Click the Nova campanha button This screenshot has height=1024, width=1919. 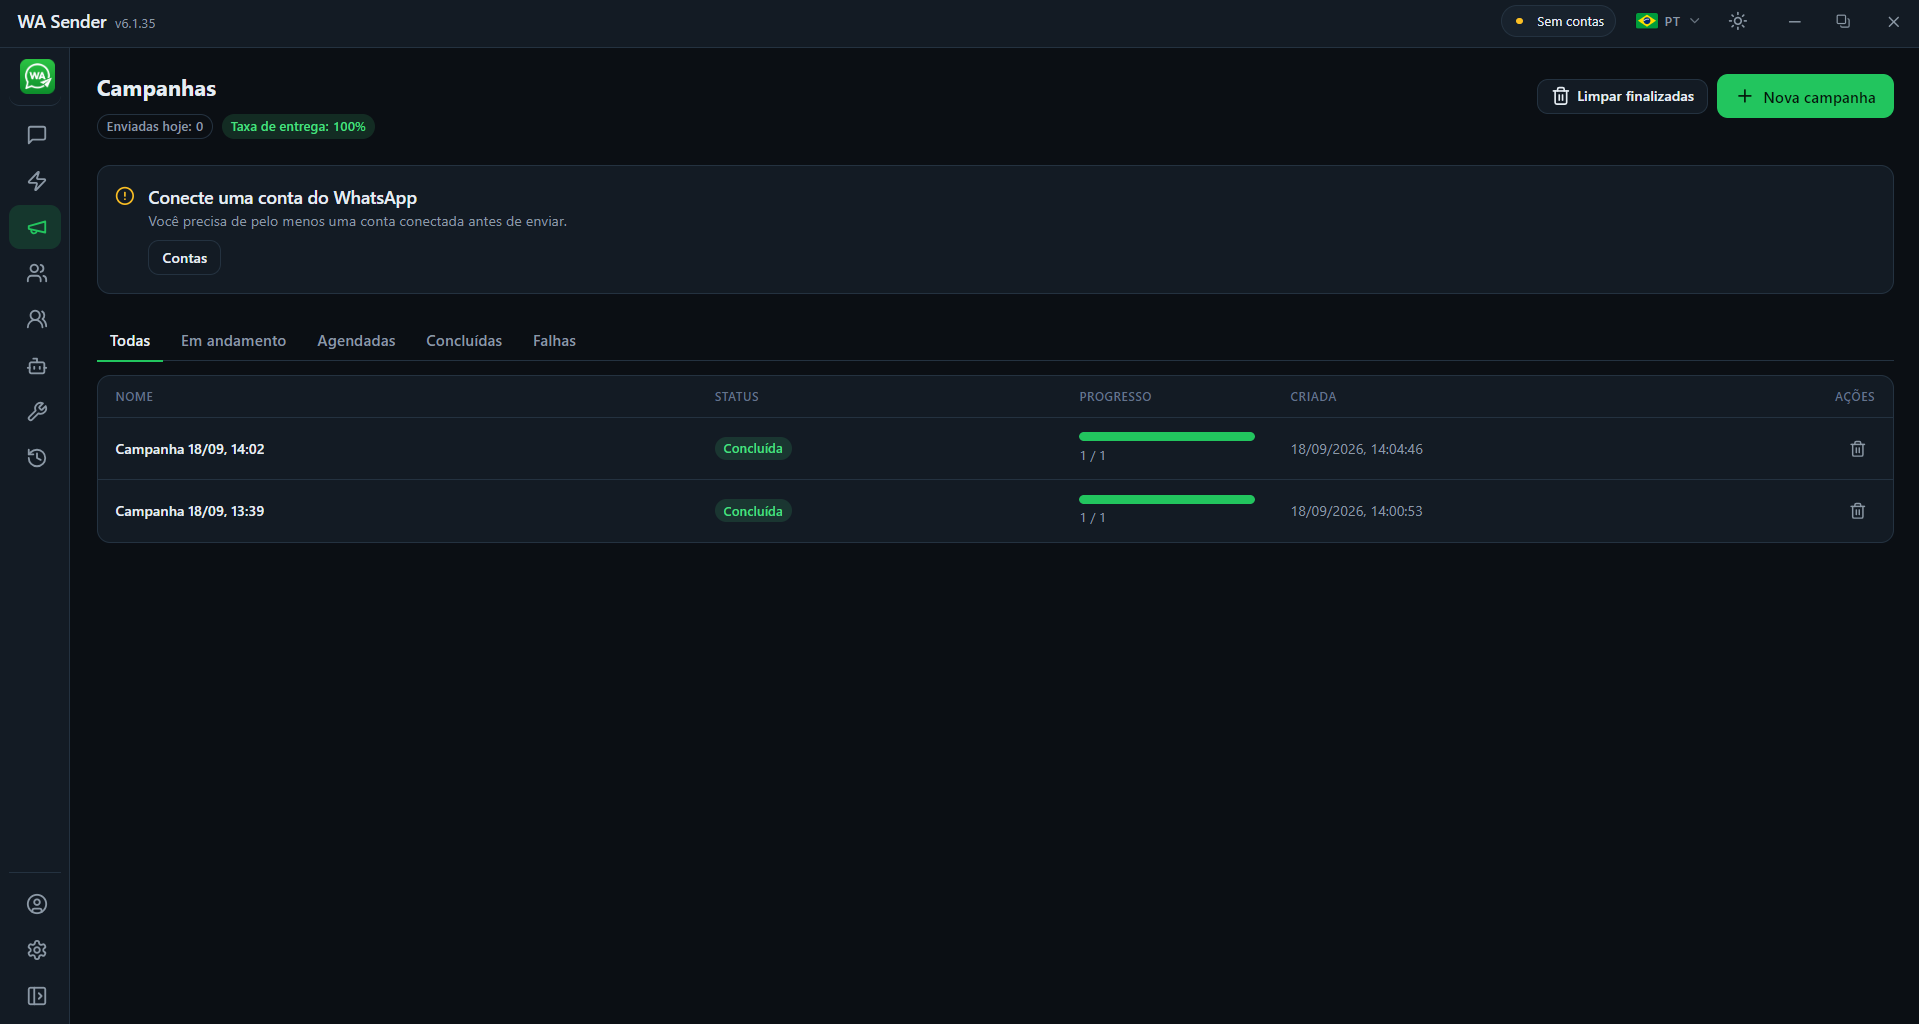tap(1805, 96)
